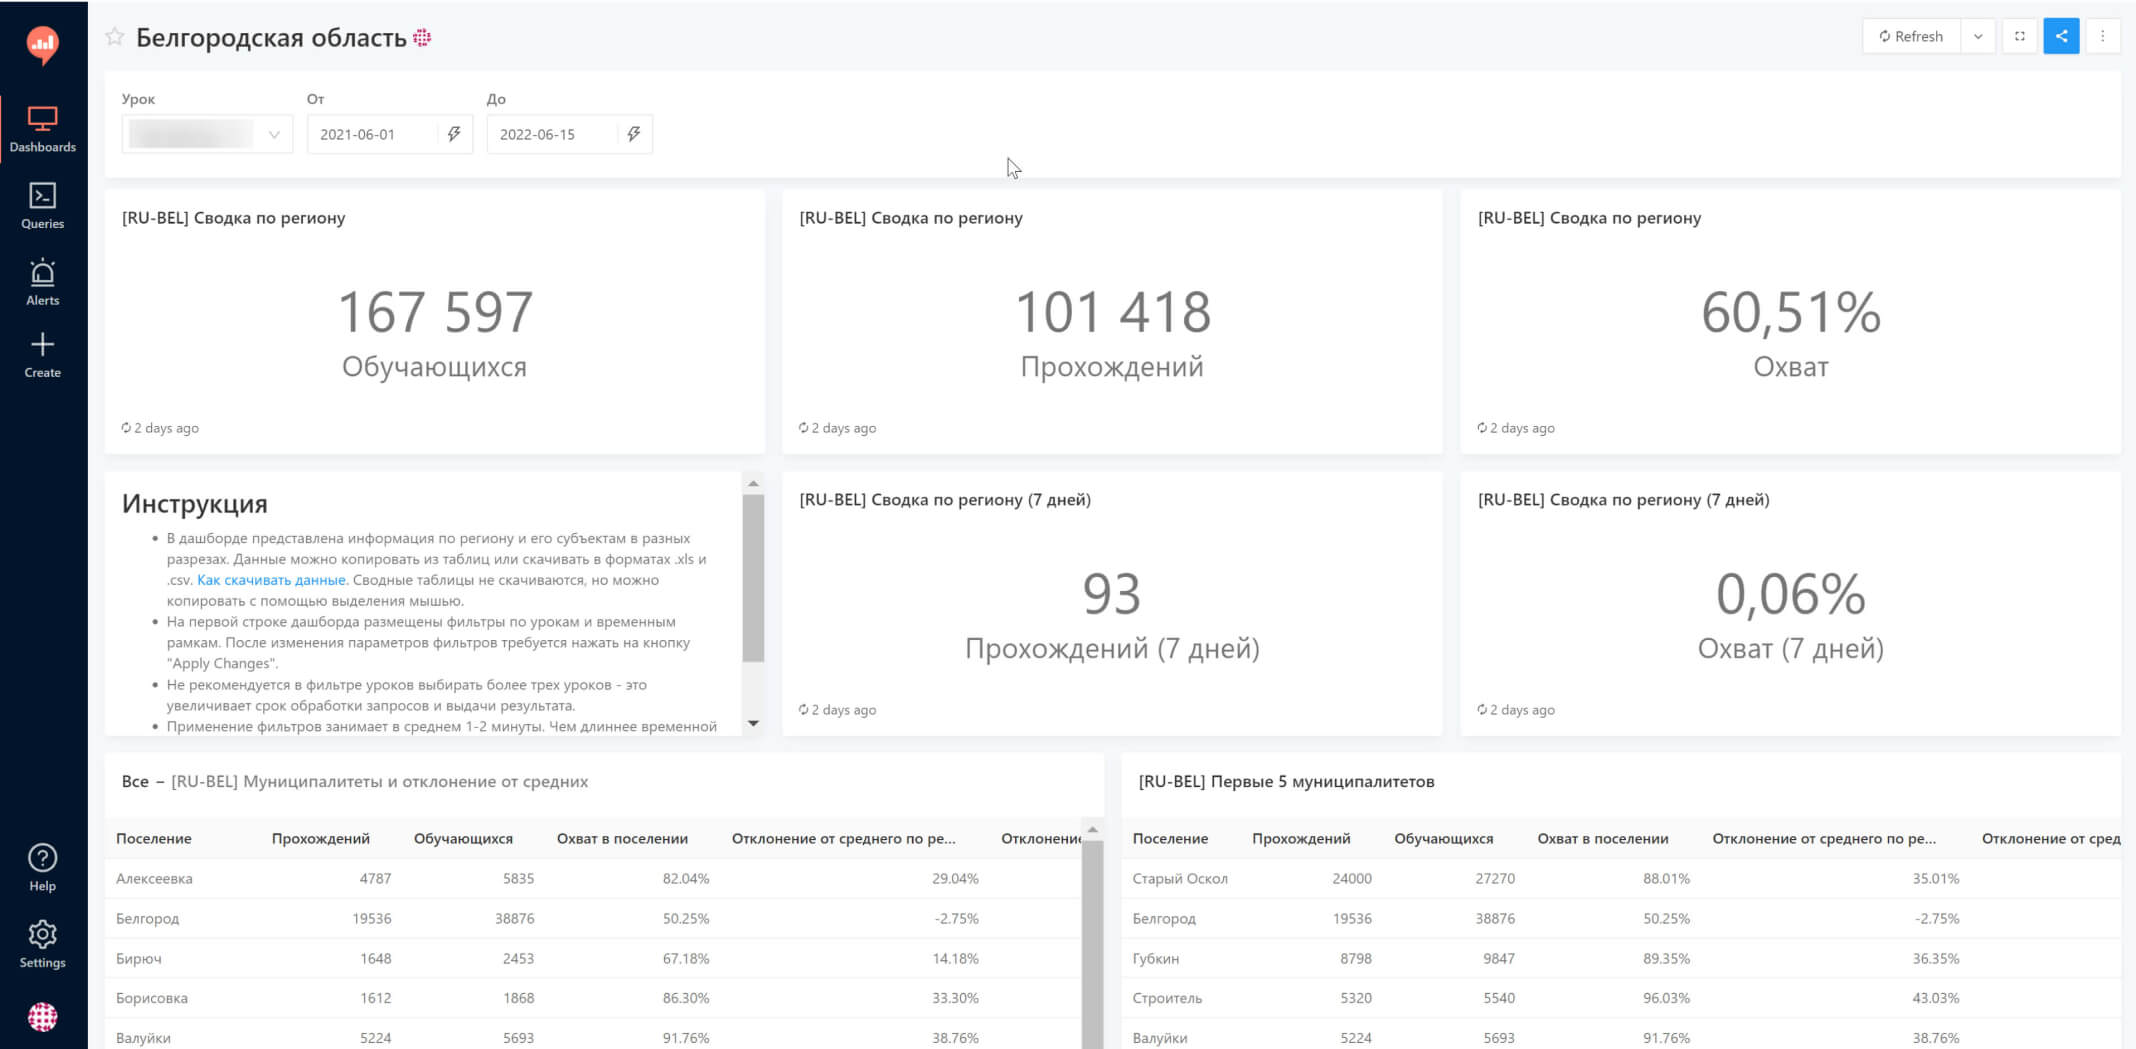2136x1049 pixels.
Task: Select the Борисовка cell
Action: tap(151, 998)
